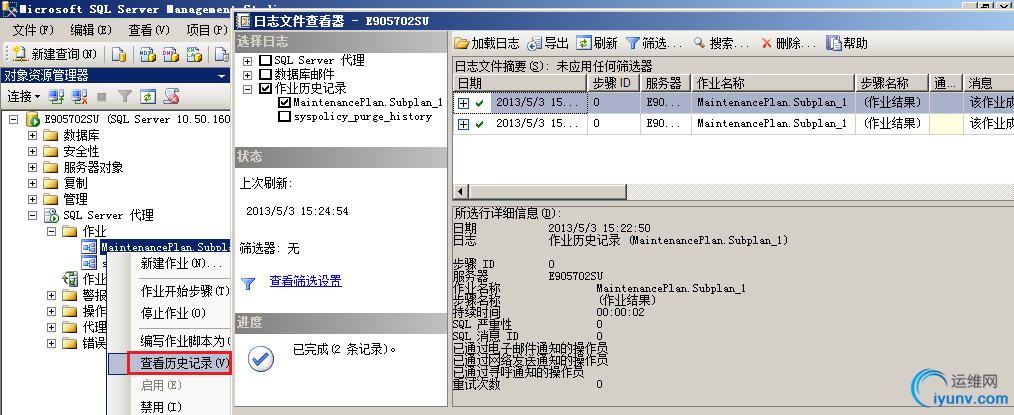Click the SQL Server 代理 agent icon

point(51,215)
